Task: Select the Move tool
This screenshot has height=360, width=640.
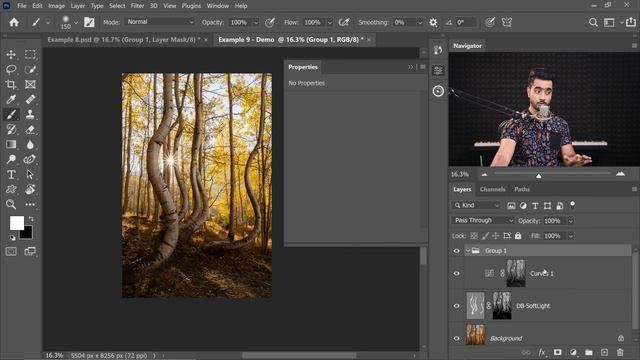Action: 11,54
